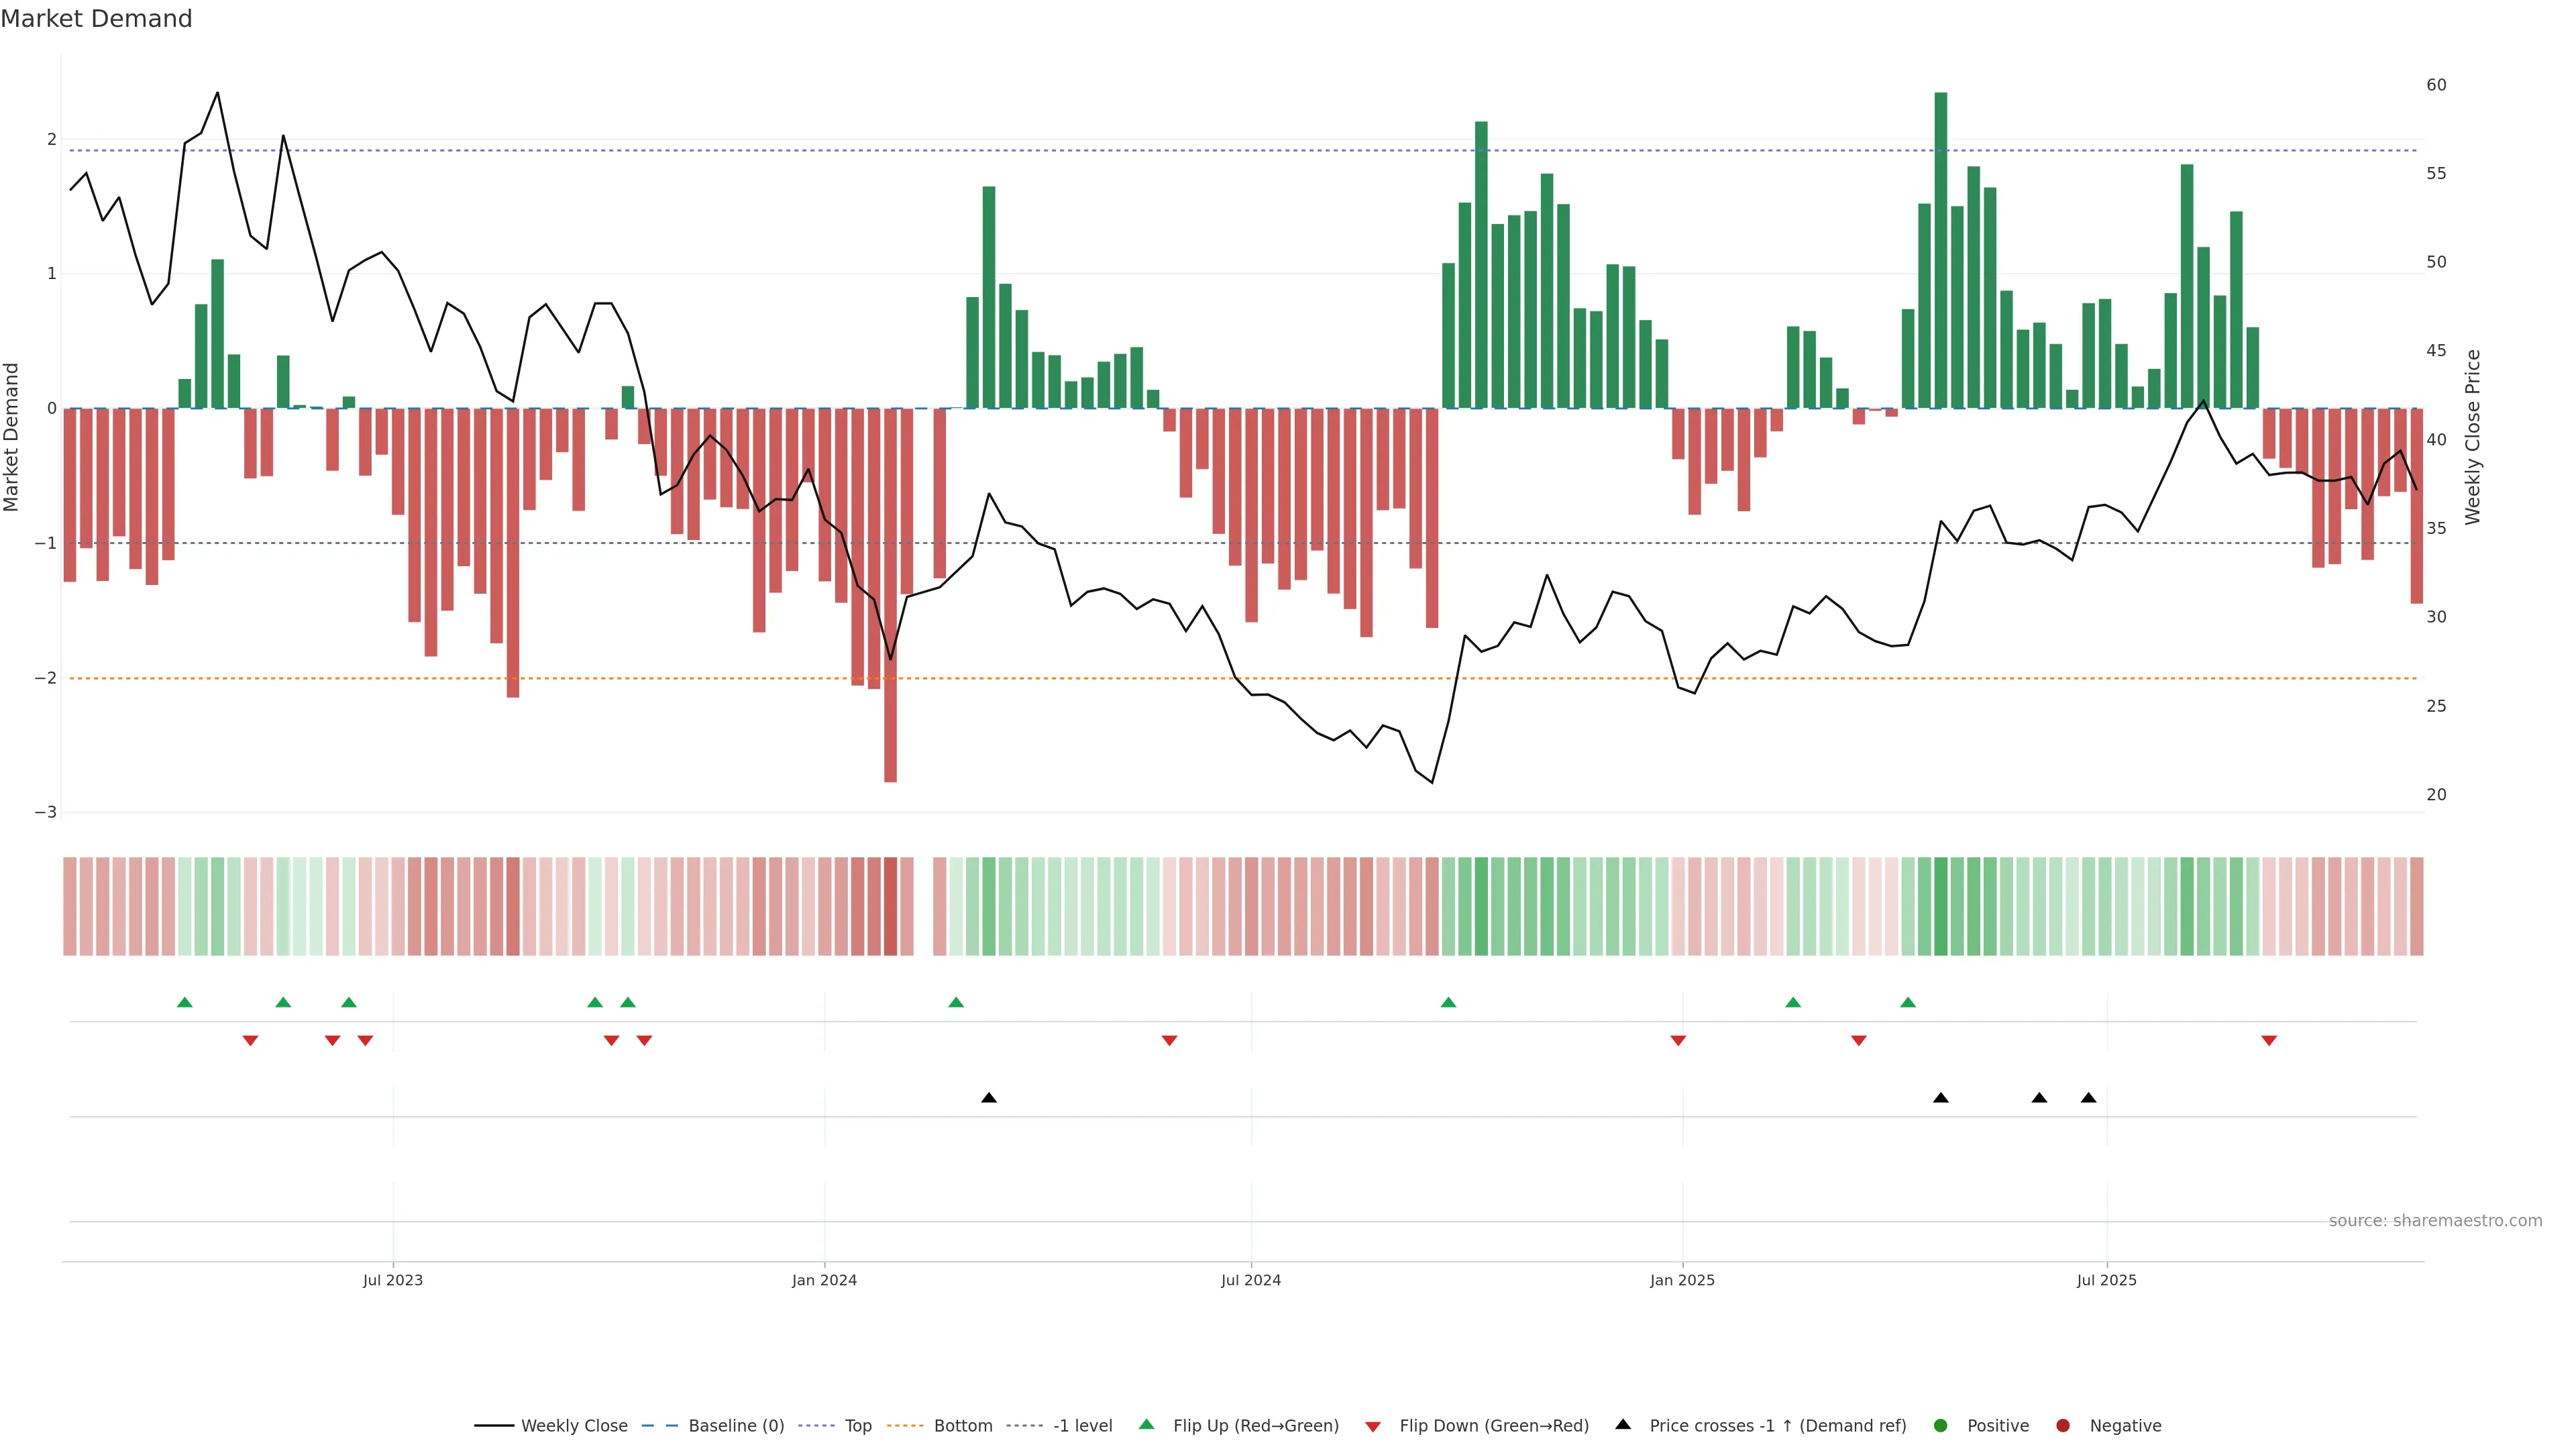Click the Weekly Close Price axis title
Image resolution: width=2576 pixels, height=1449 pixels.
[x=2473, y=437]
